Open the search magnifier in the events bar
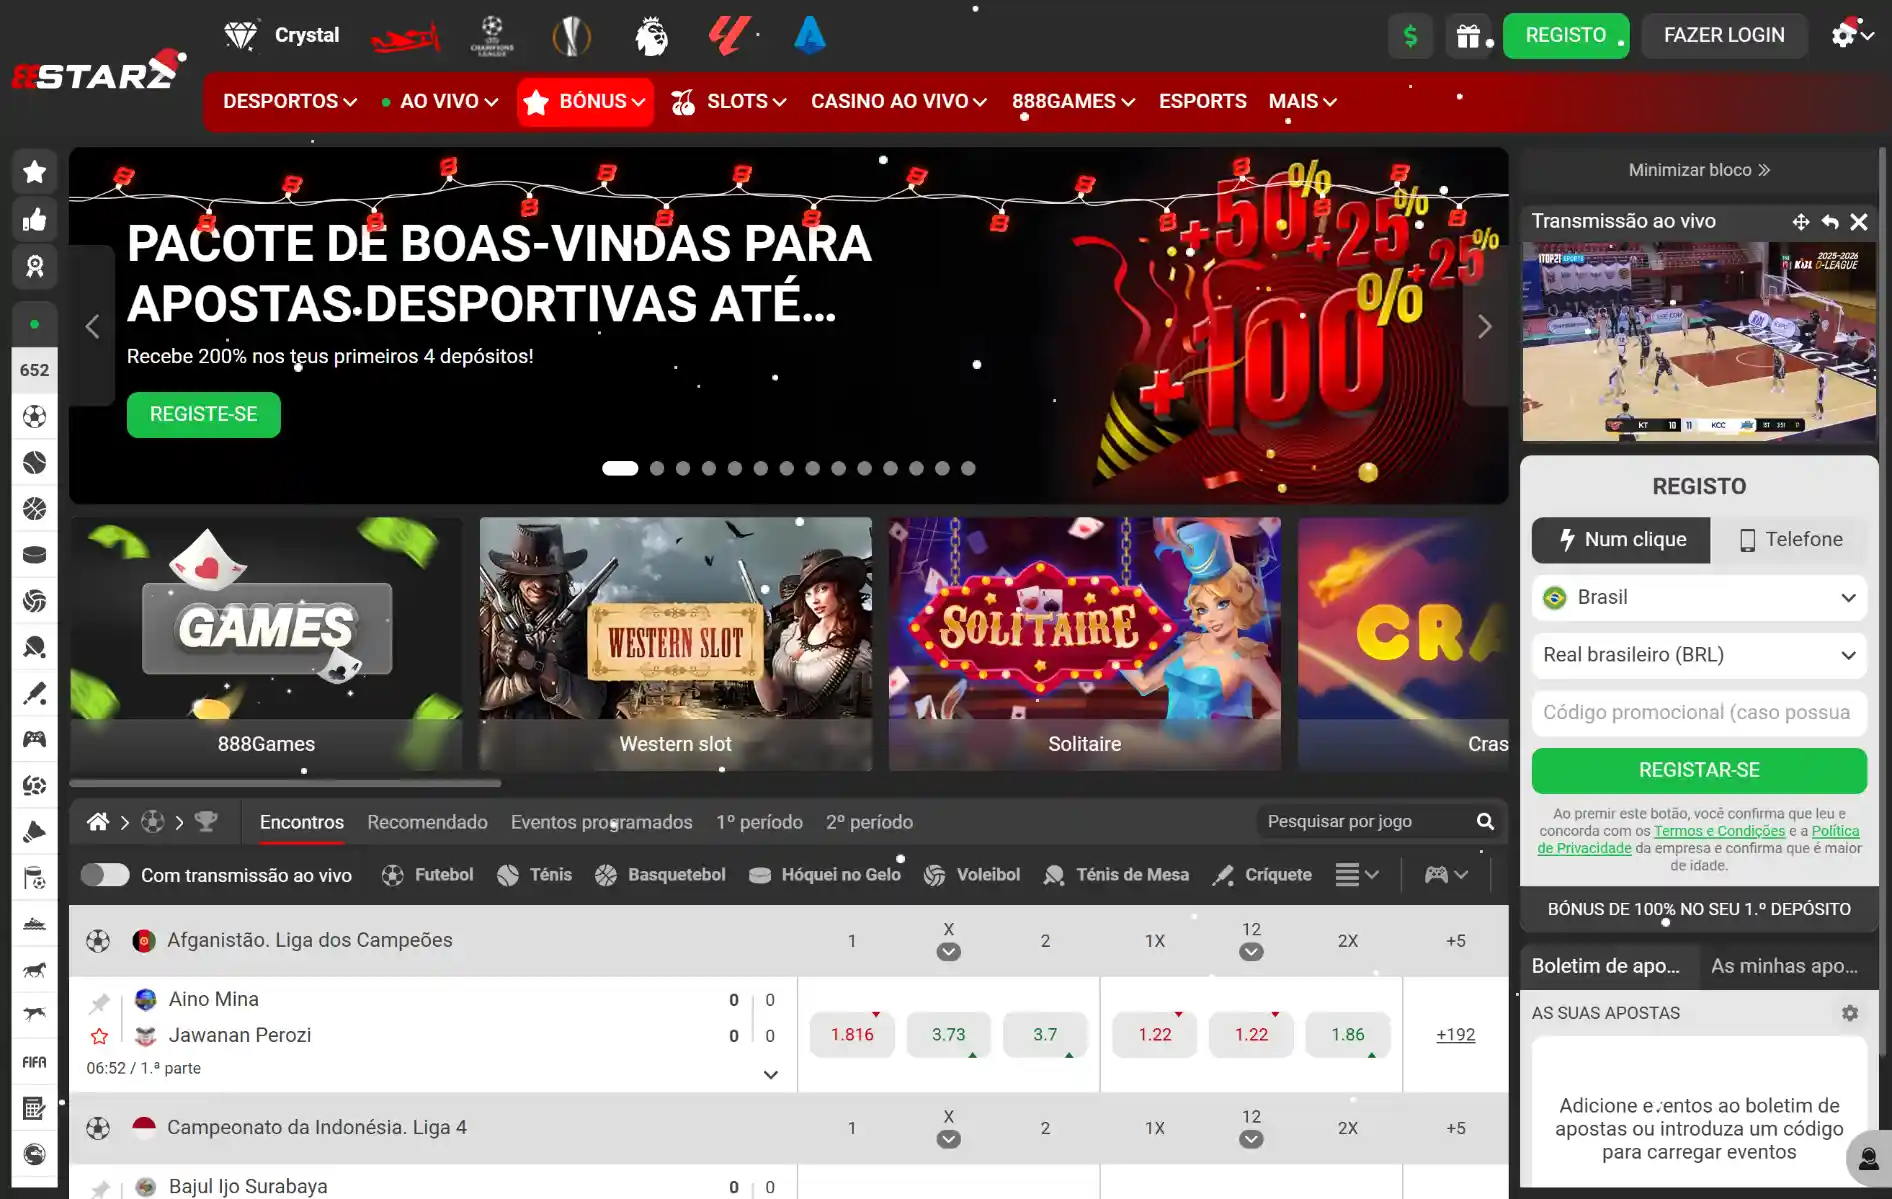 pos(1486,821)
